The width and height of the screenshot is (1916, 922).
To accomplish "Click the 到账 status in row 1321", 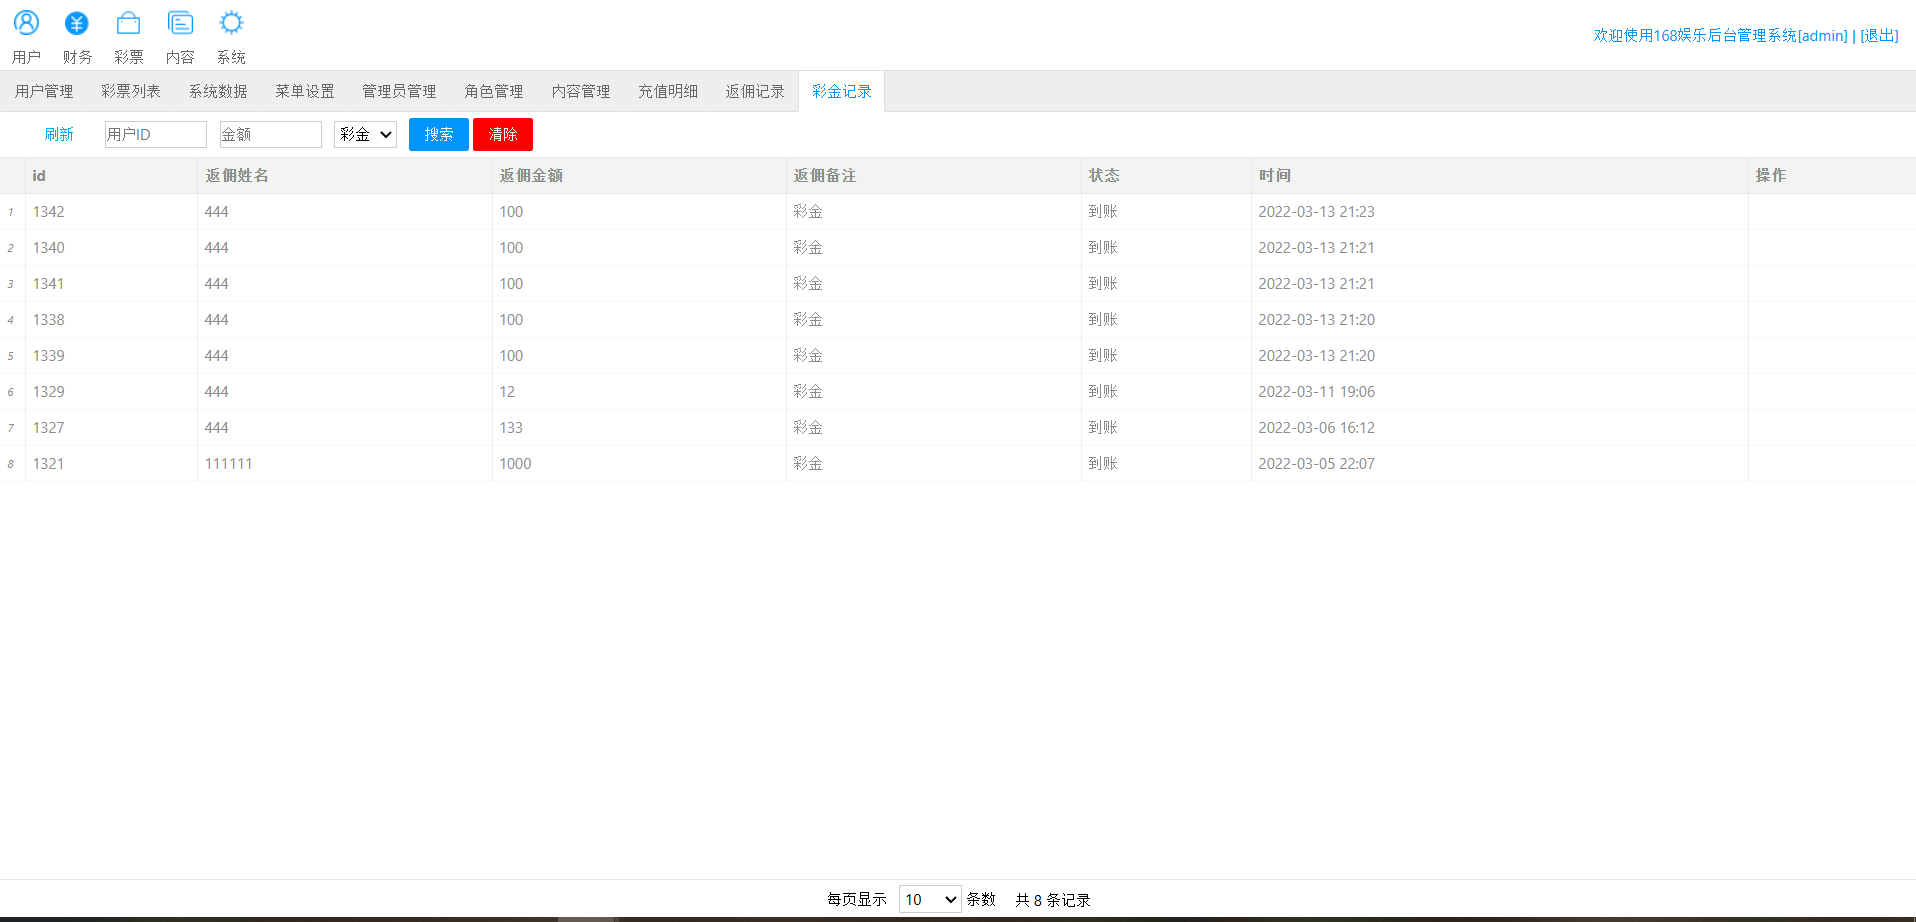I will 1103,463.
